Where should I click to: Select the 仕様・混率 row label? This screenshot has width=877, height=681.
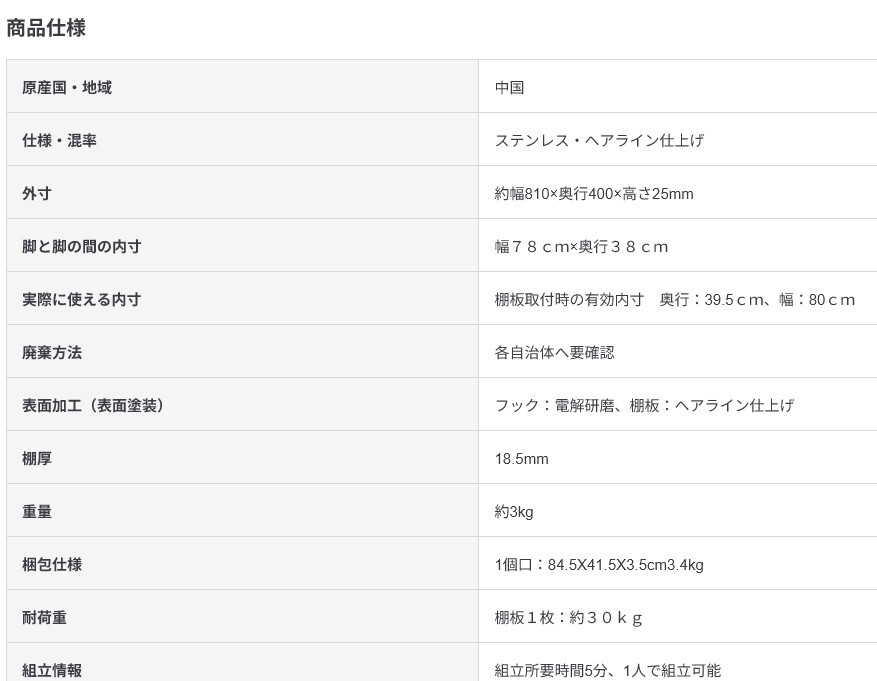pos(59,140)
